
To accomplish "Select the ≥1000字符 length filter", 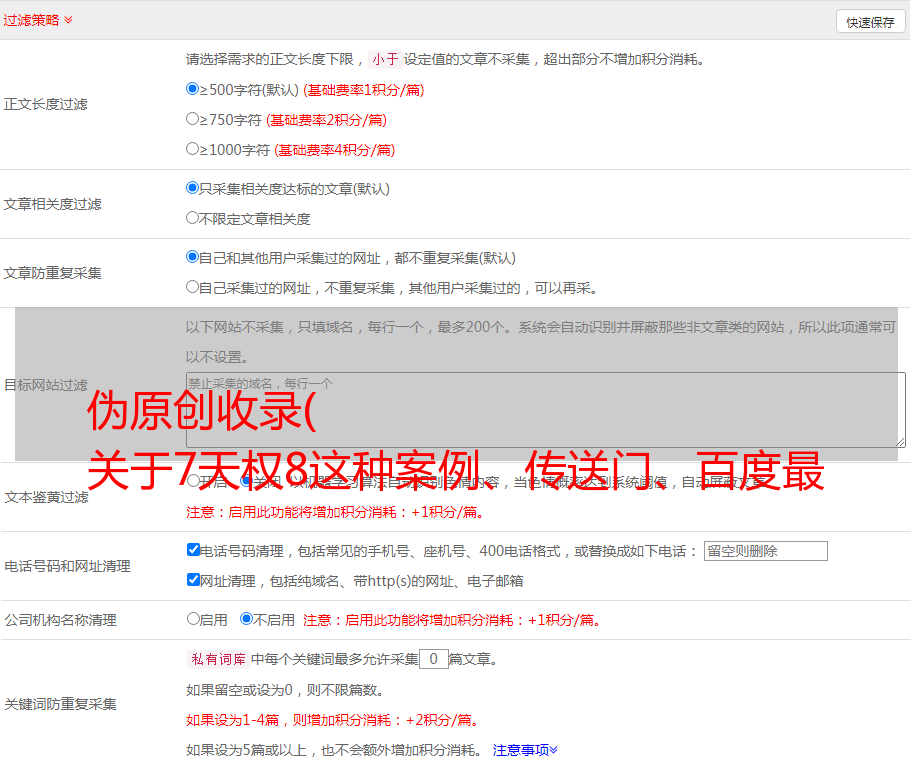I will (193, 149).
